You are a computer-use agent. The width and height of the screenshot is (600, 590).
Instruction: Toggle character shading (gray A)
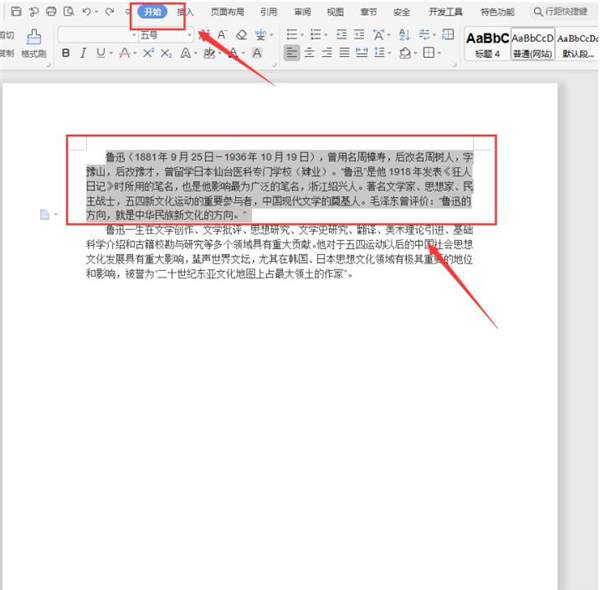coord(257,53)
